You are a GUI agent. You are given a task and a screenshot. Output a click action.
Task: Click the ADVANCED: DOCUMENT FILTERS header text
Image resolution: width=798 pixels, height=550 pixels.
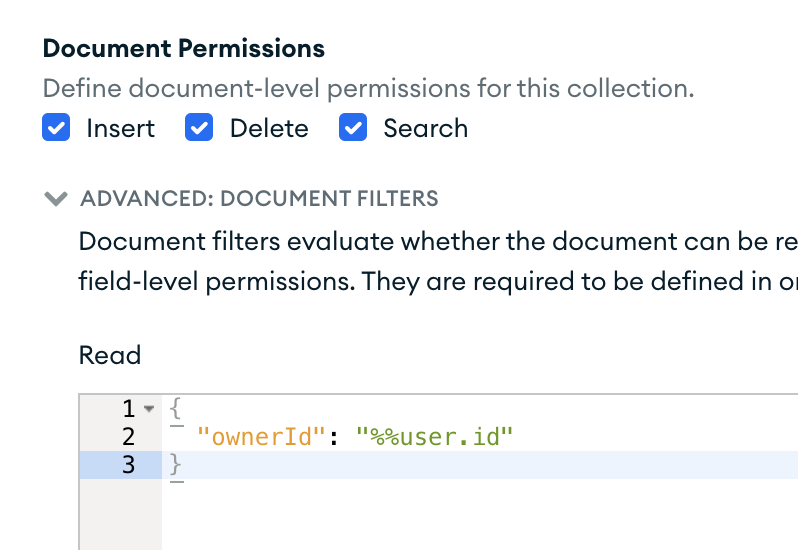tap(259, 198)
